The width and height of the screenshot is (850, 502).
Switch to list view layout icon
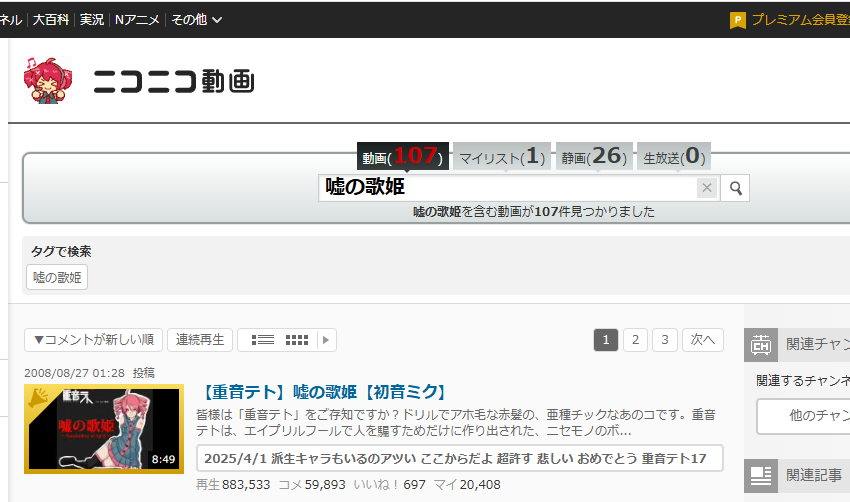coord(263,340)
